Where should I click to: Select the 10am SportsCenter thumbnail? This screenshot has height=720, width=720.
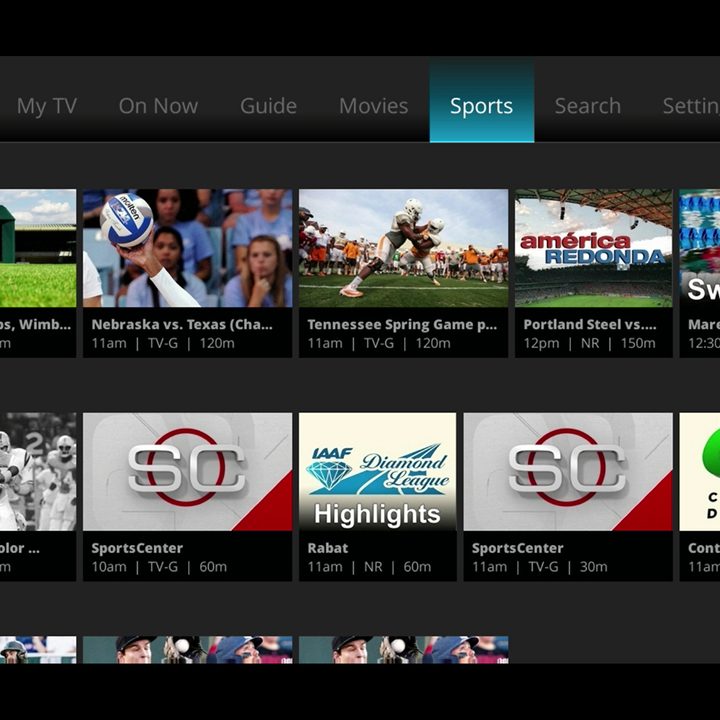coord(187,472)
